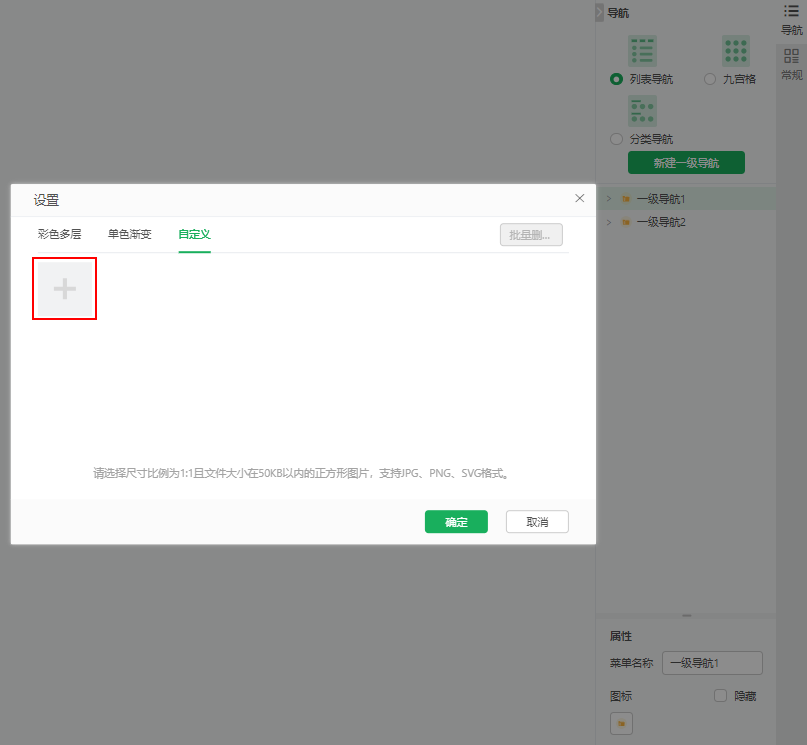Switch to the 彩色多层 tab
Image resolution: width=807 pixels, height=745 pixels.
click(59, 234)
